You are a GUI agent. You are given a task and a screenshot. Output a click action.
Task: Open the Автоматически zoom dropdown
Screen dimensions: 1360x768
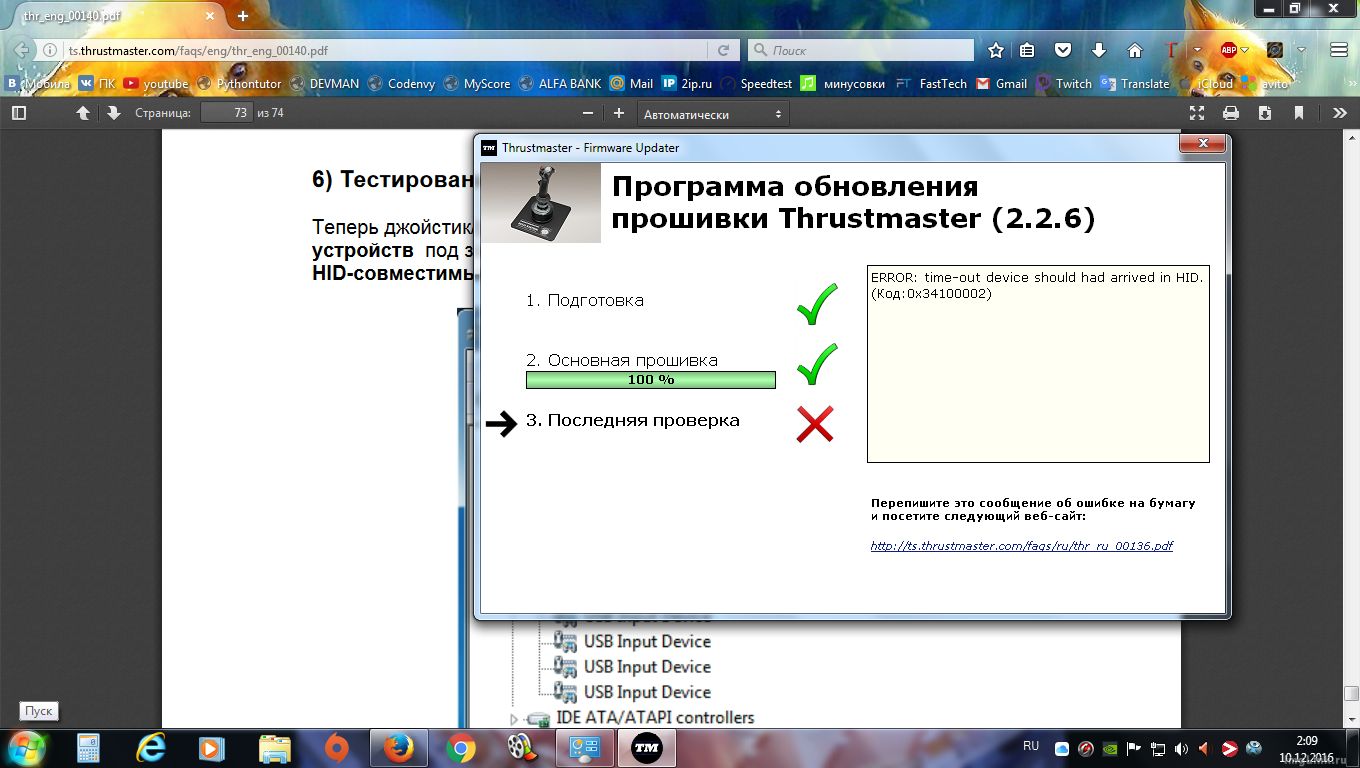click(713, 114)
